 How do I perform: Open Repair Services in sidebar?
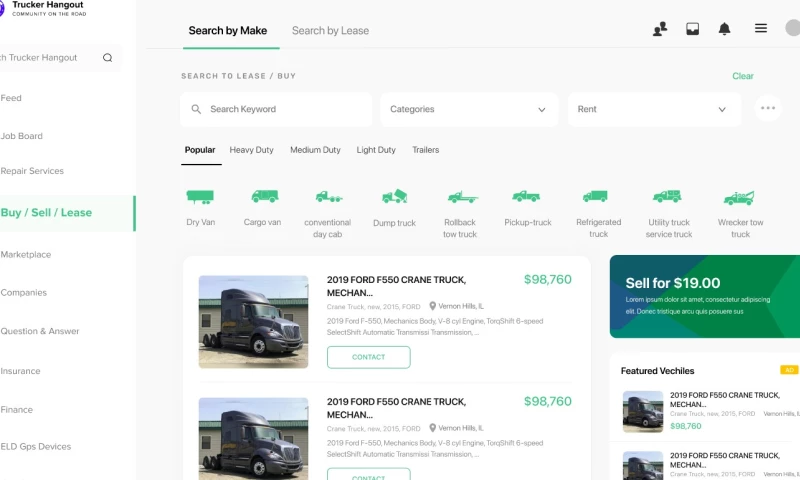pyautogui.click(x=32, y=171)
